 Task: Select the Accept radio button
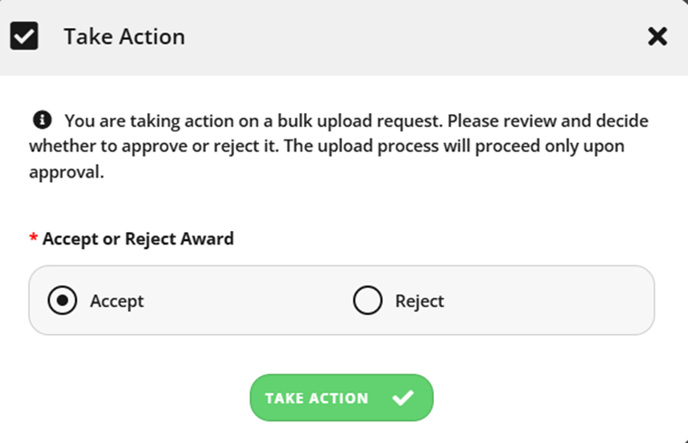click(x=62, y=300)
